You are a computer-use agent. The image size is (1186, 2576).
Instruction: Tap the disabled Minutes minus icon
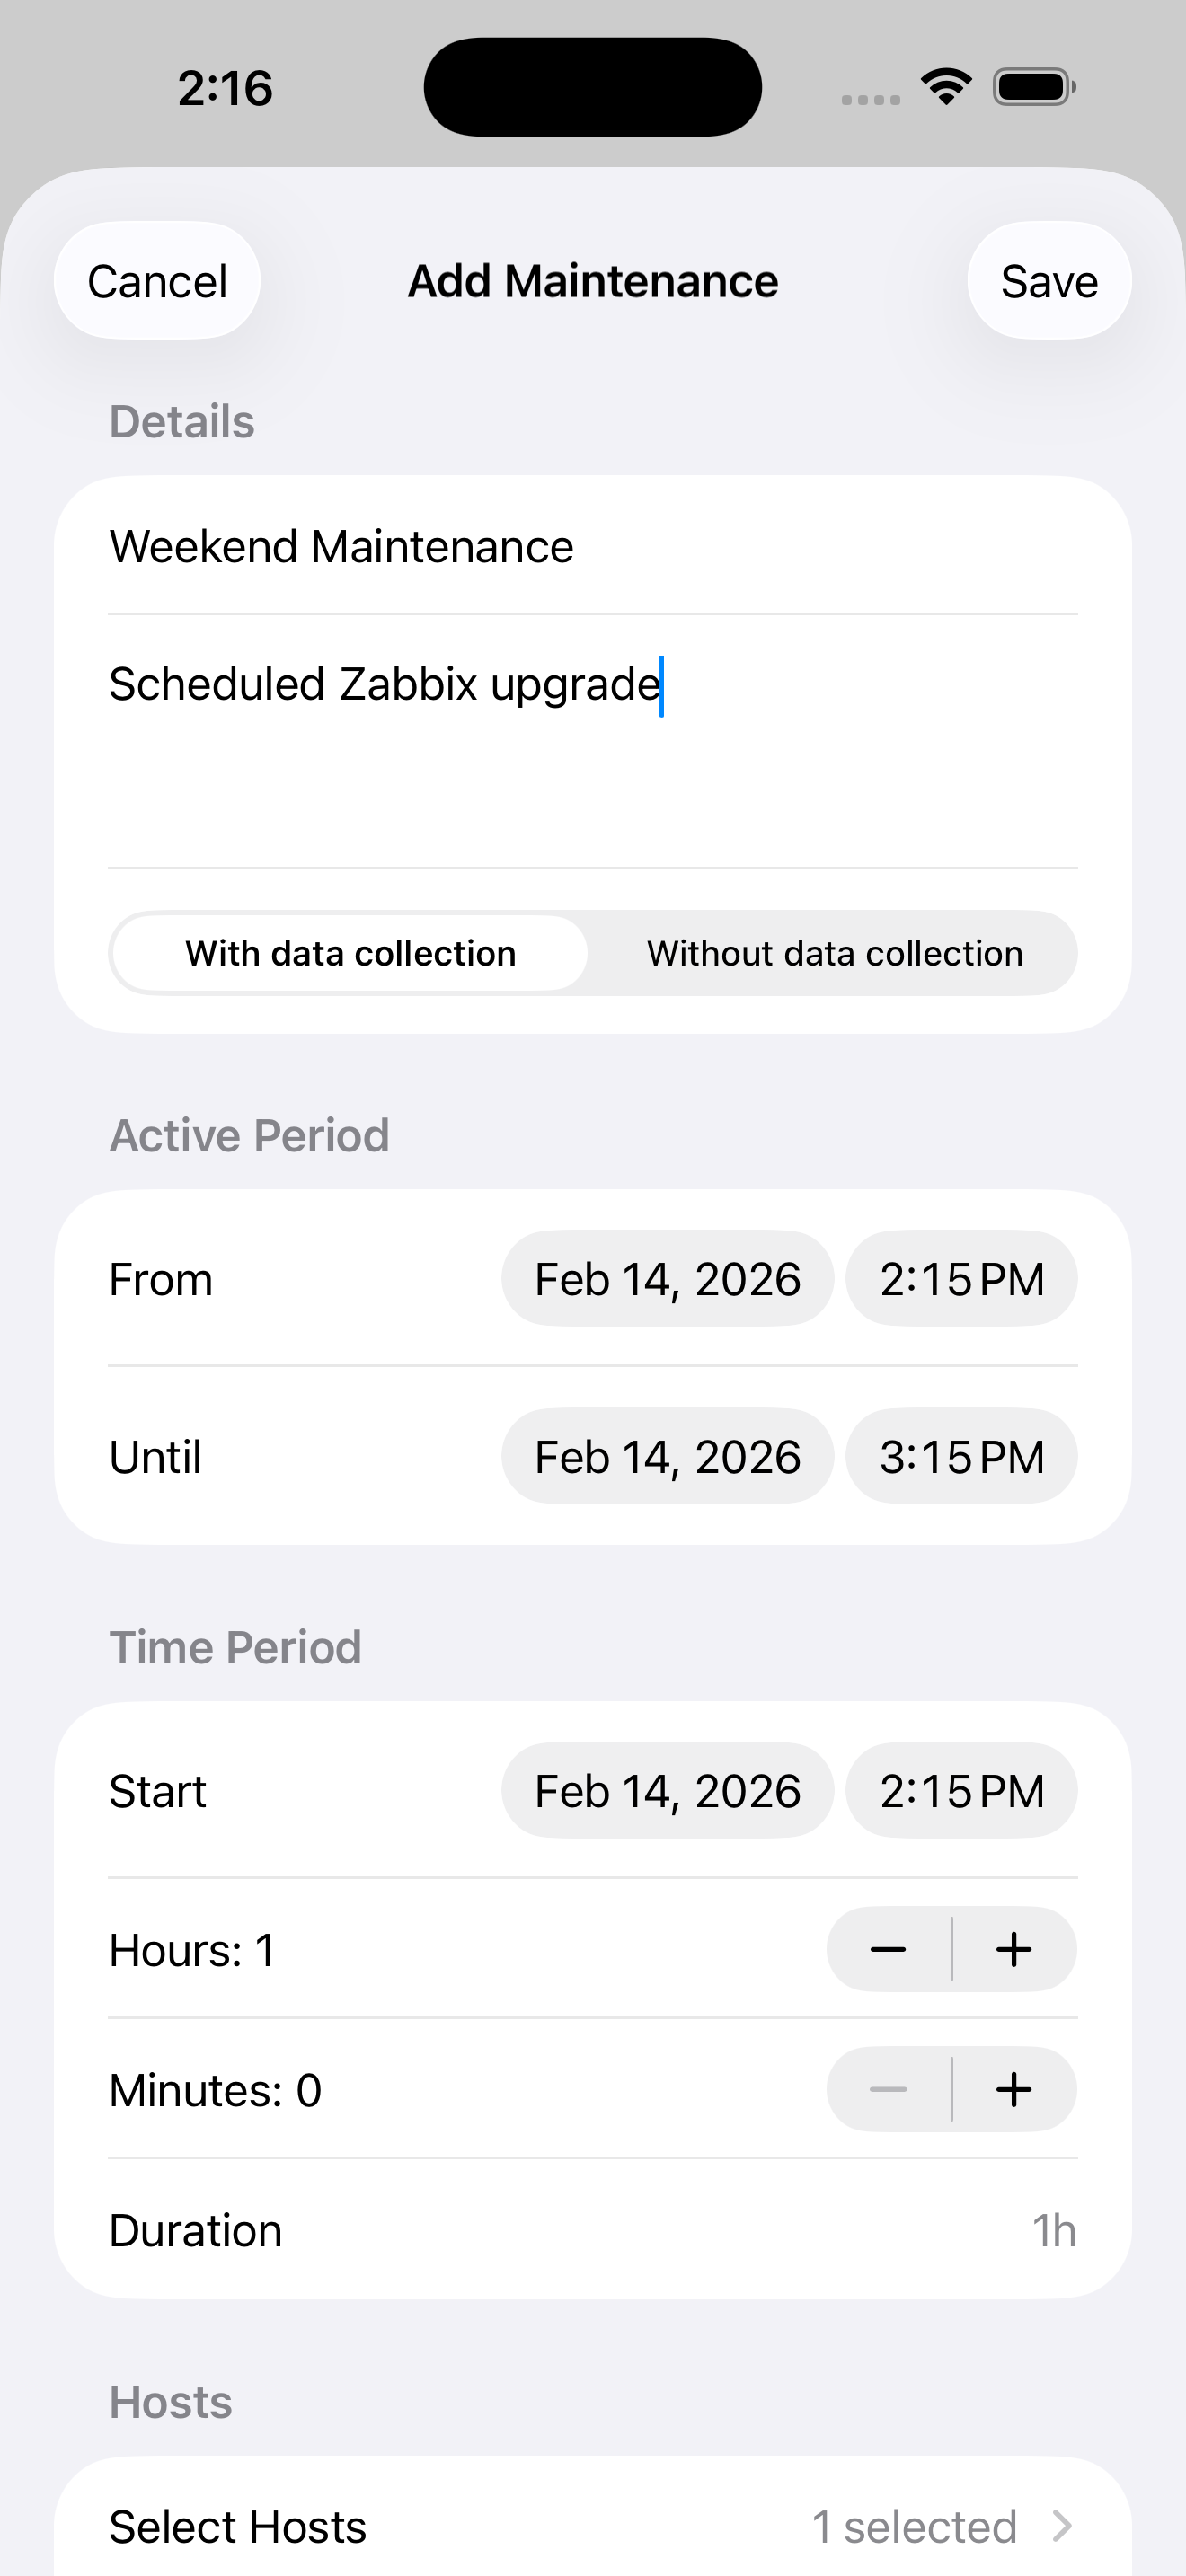(x=887, y=2089)
